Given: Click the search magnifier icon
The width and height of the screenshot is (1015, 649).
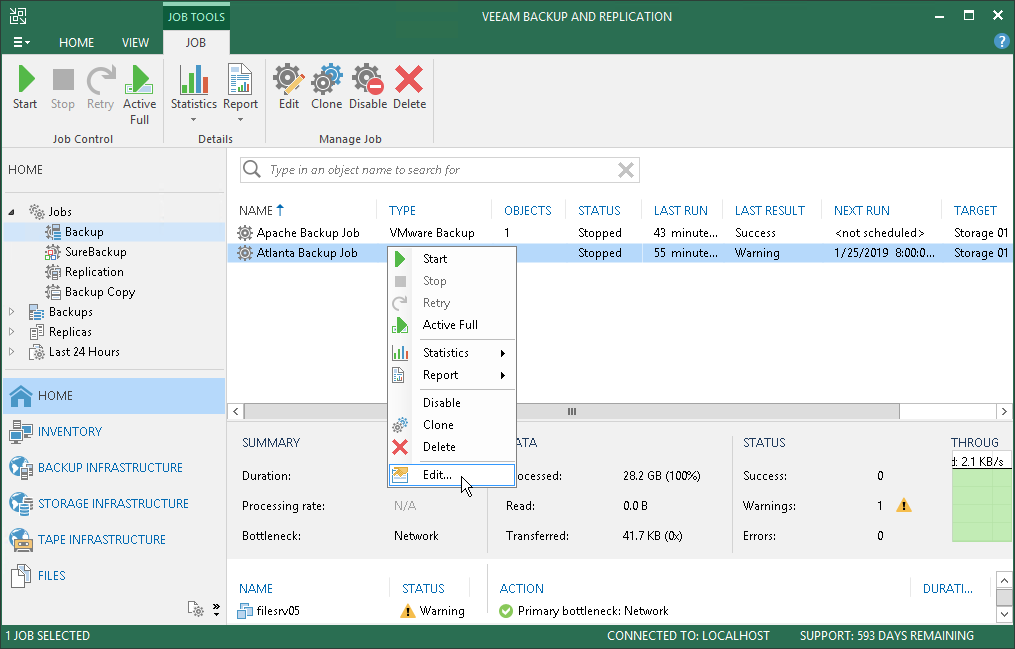Looking at the screenshot, I should click(252, 170).
